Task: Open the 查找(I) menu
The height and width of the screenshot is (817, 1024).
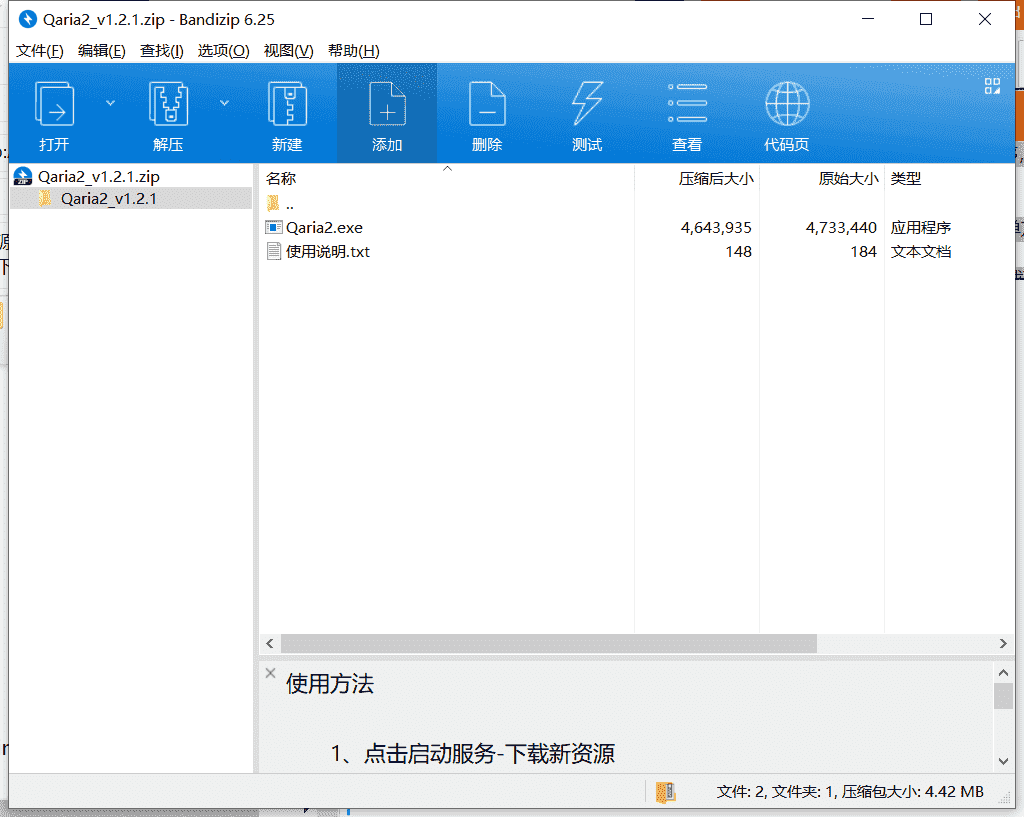Action: point(161,51)
